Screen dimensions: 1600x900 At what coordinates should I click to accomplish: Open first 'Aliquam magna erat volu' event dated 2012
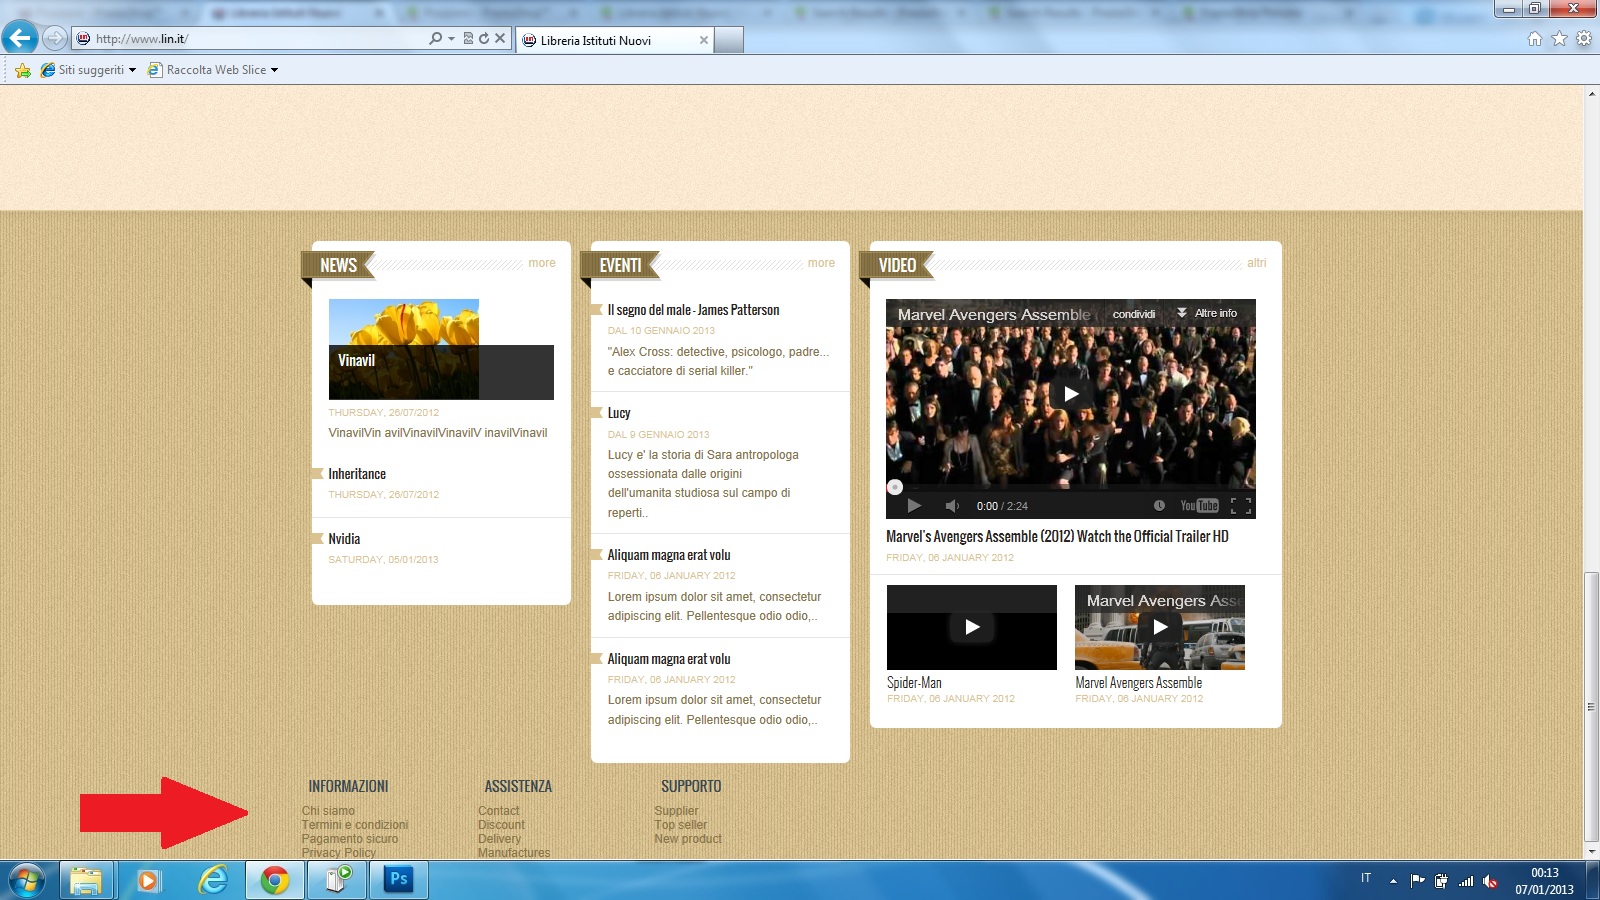click(x=669, y=555)
